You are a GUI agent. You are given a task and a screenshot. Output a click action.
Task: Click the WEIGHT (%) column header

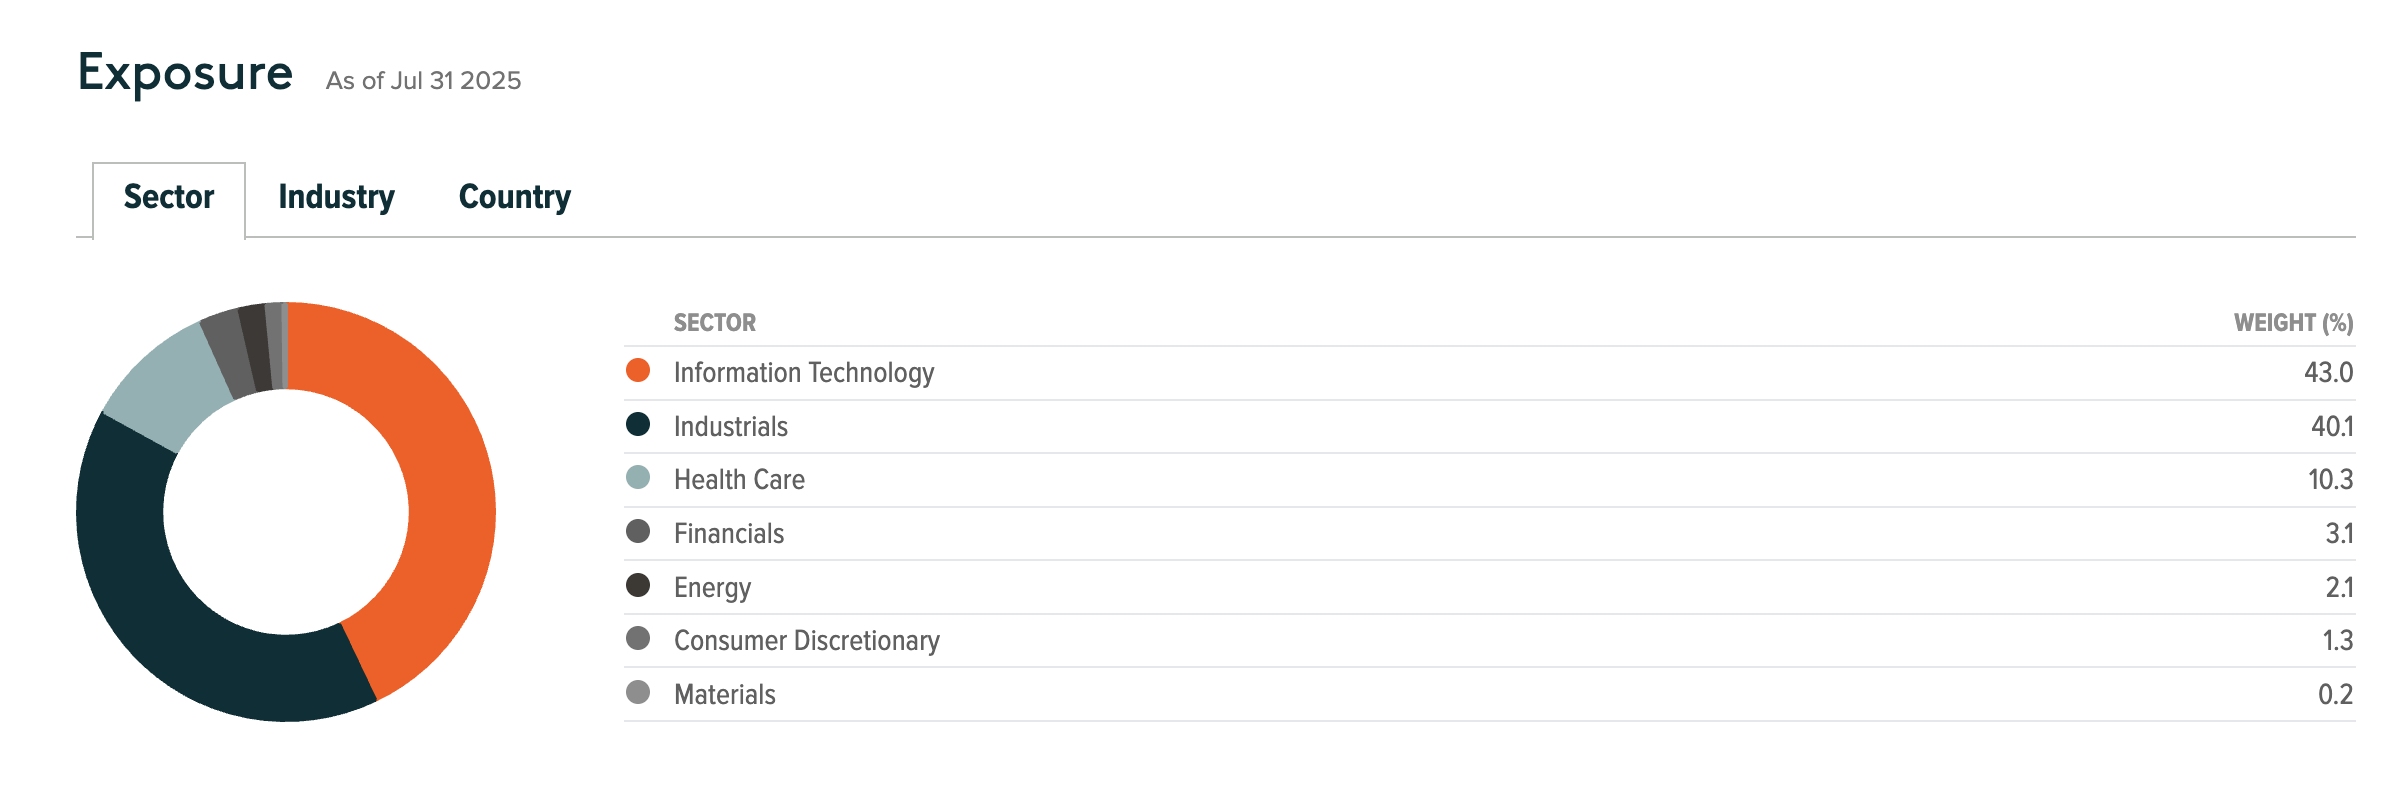pos(2293,323)
